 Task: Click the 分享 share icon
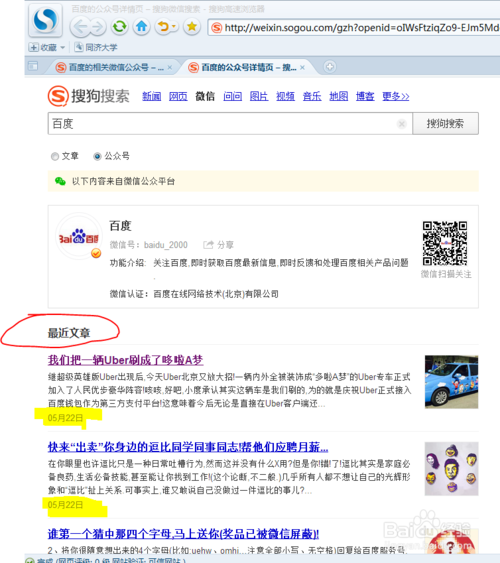208,245
